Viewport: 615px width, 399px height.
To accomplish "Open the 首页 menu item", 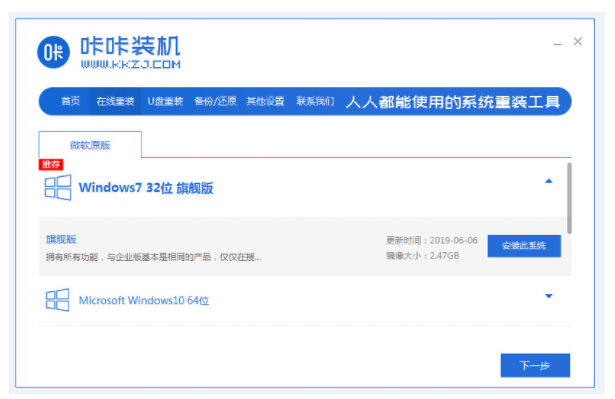I will [x=71, y=102].
